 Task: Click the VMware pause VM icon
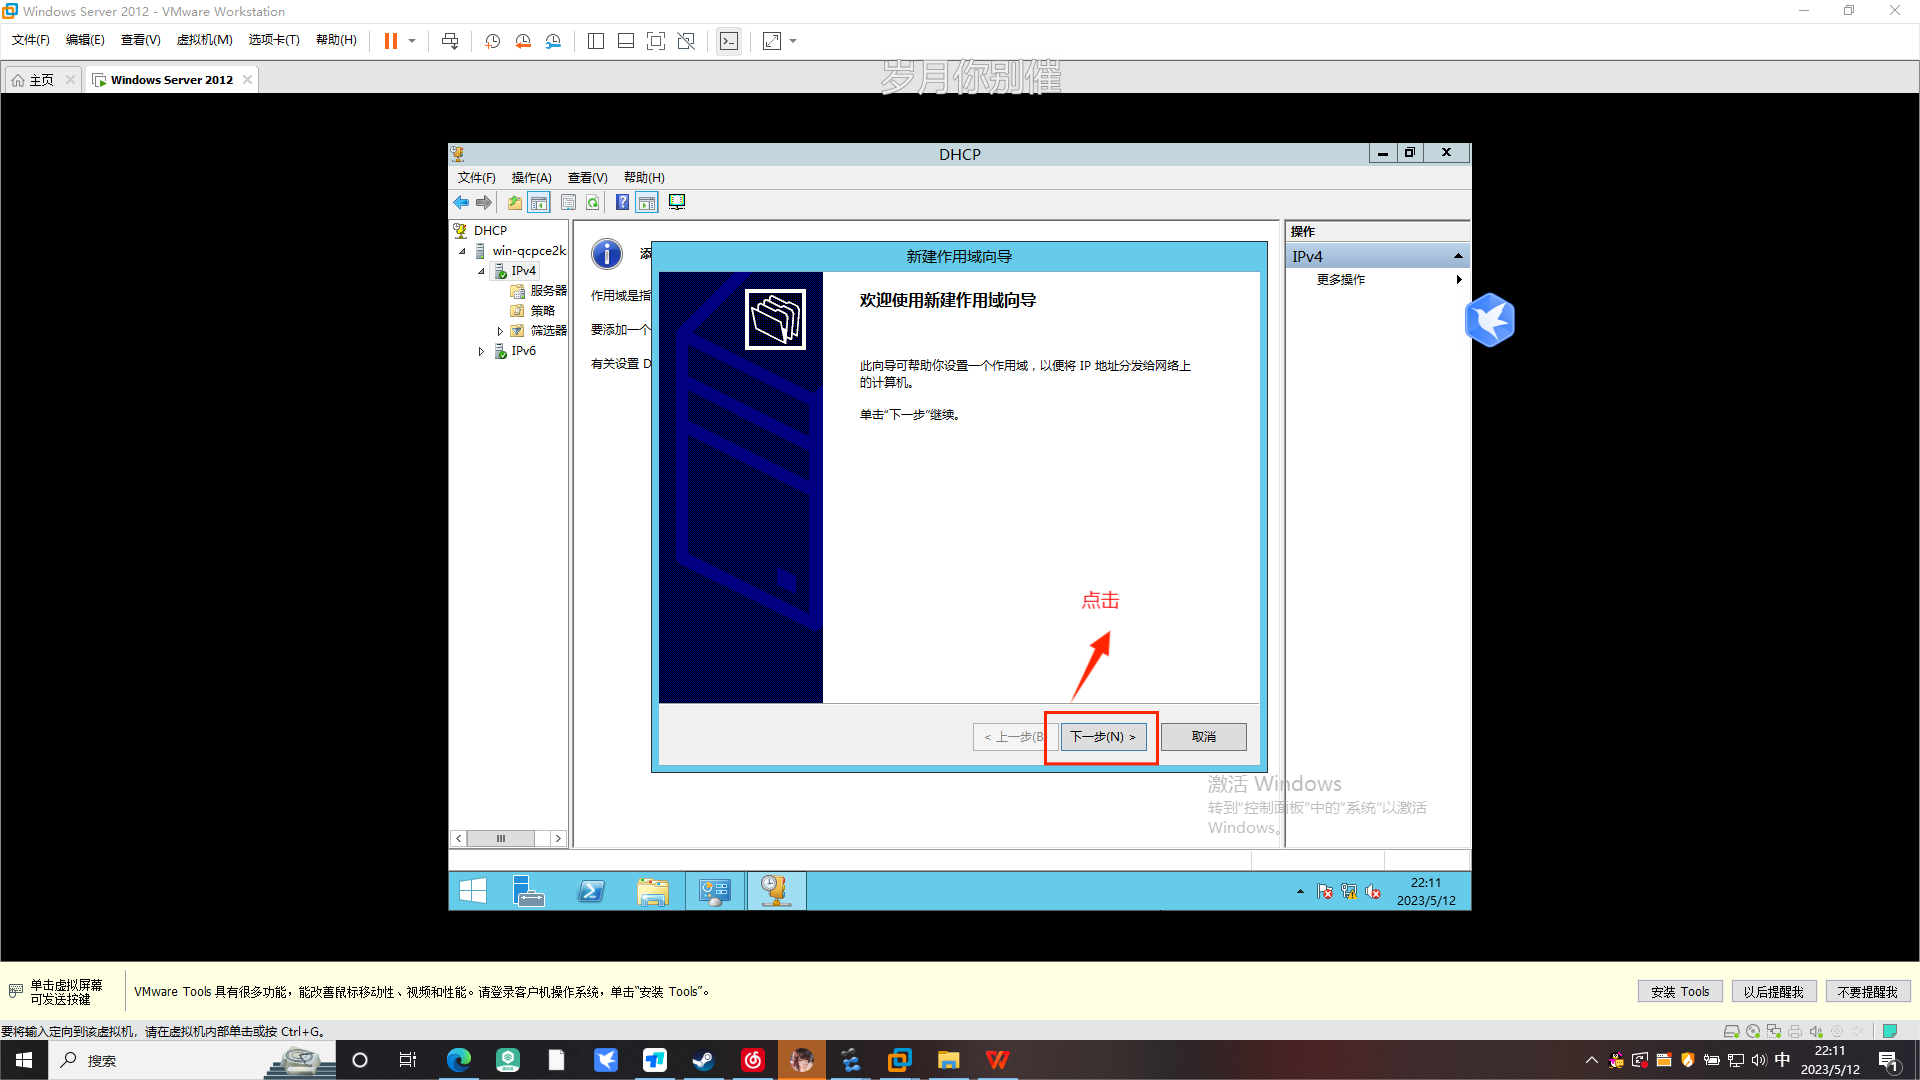point(391,41)
